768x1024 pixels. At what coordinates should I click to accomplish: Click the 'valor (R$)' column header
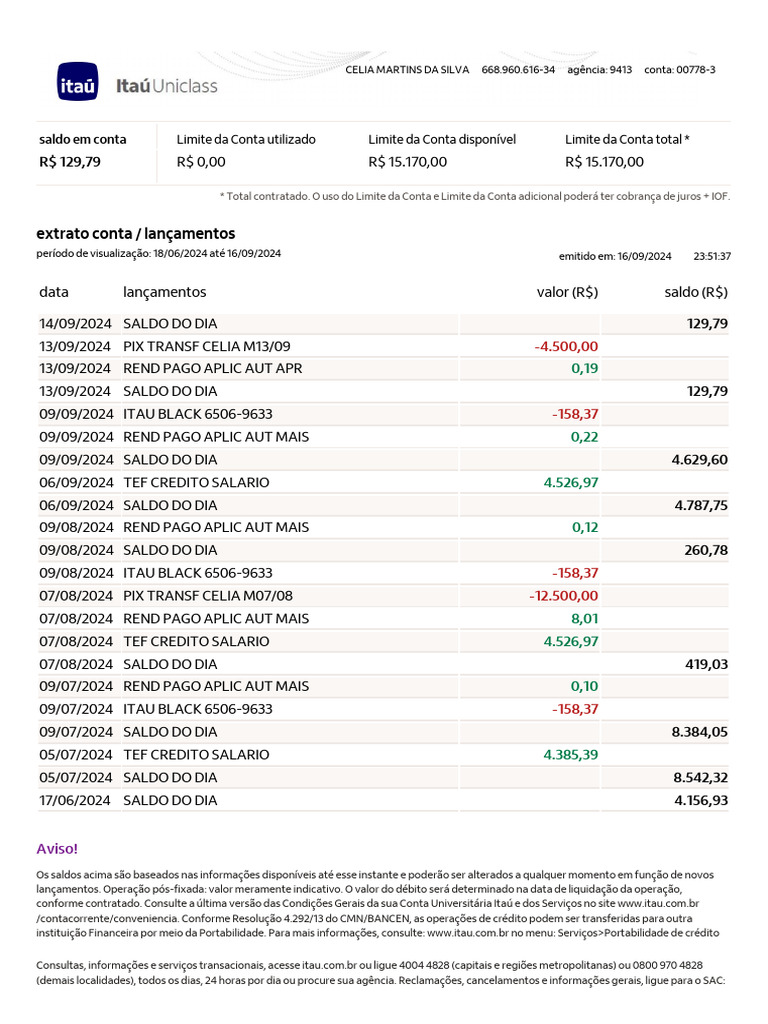coord(567,292)
